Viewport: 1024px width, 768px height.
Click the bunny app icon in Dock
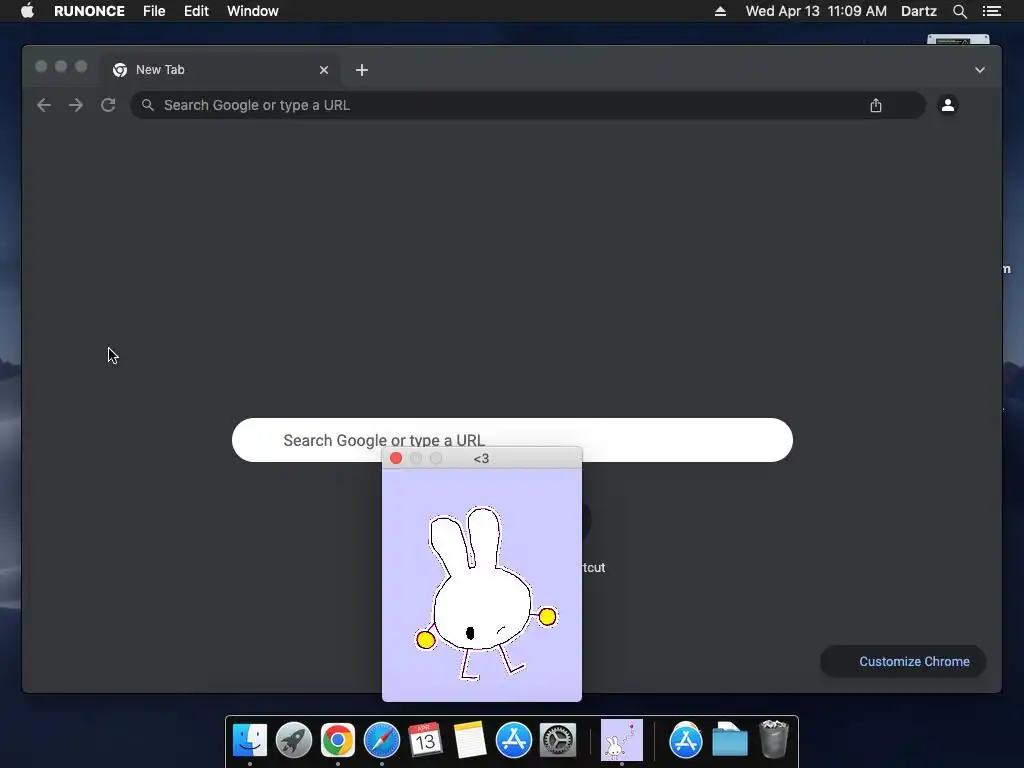tap(622, 740)
